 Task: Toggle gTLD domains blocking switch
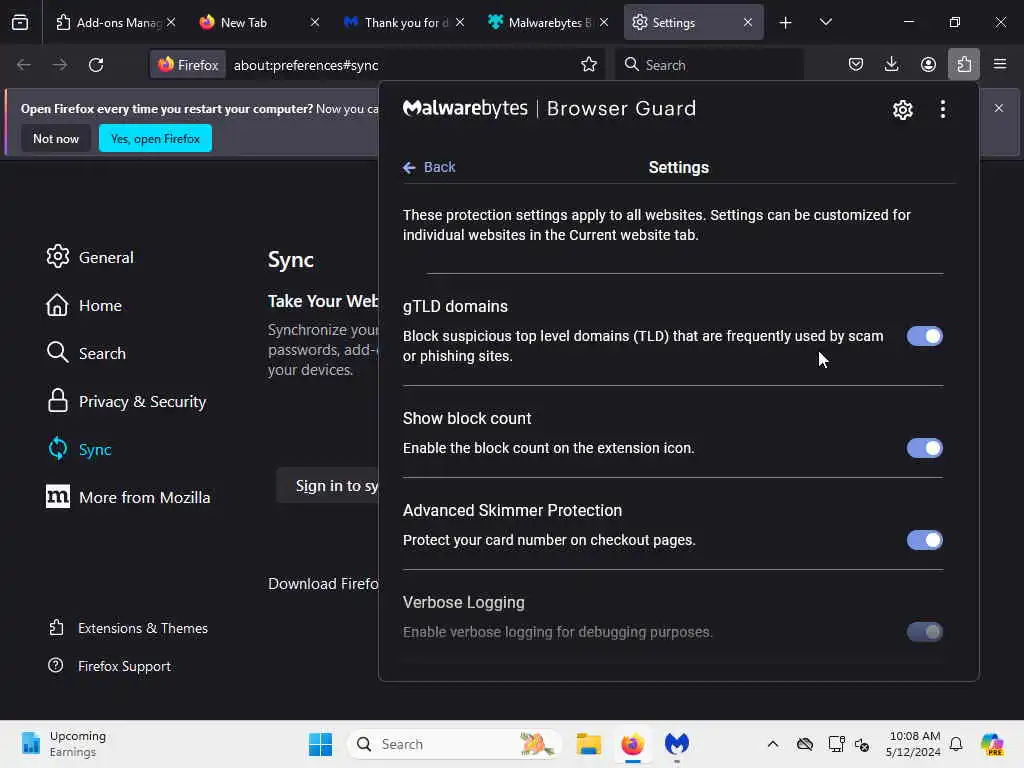924,336
